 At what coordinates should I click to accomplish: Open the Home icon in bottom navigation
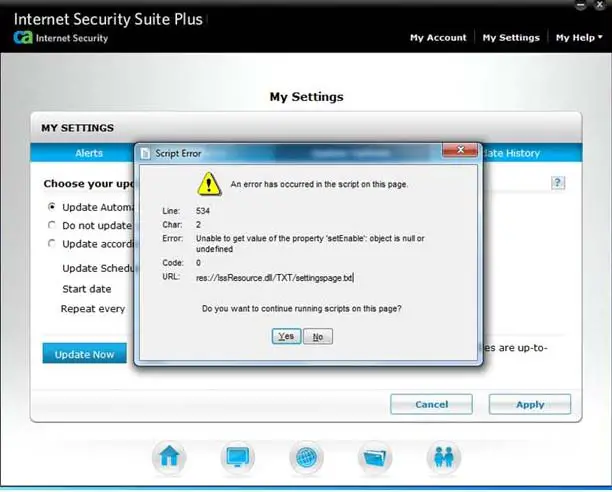coord(169,457)
